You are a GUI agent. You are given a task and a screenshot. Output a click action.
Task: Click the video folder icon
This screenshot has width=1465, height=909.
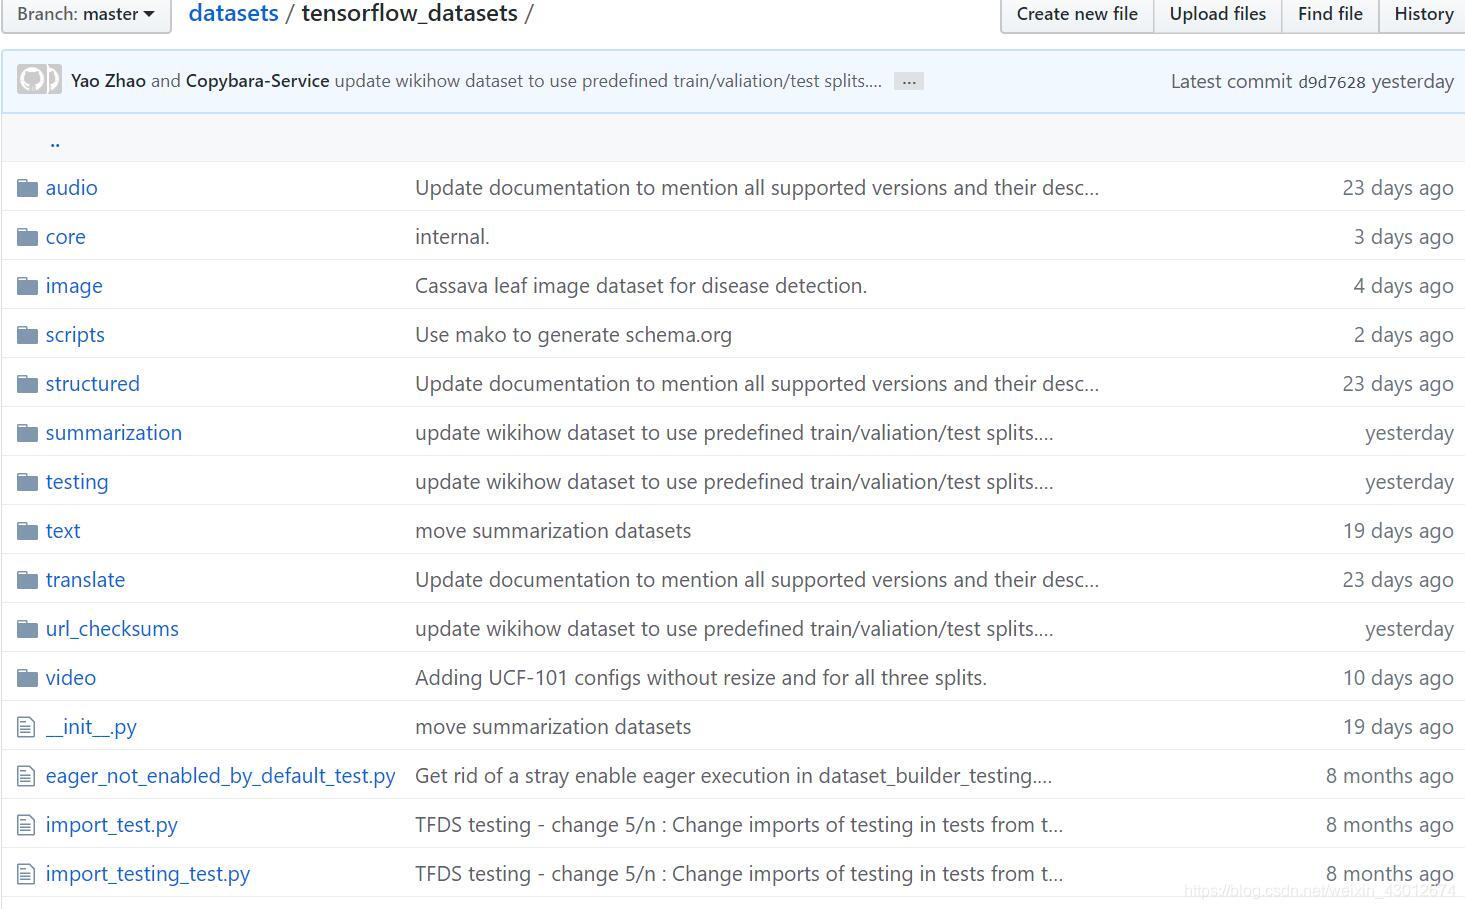tap(27, 678)
